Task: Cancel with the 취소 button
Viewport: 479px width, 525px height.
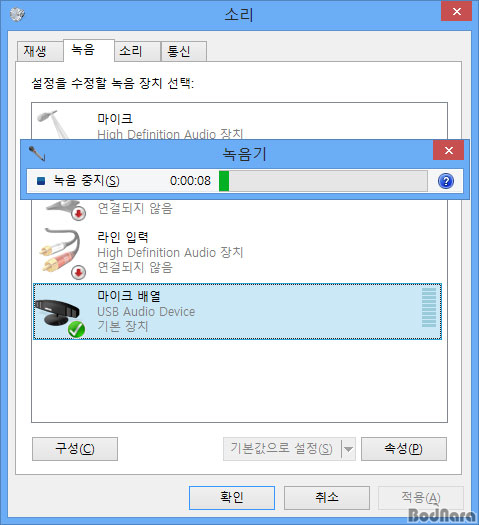Action: click(327, 498)
